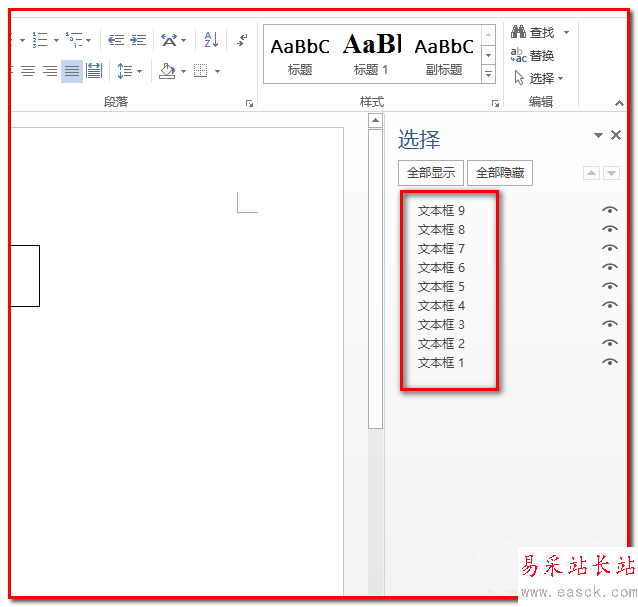Select 文本框 1 in the list
The image size is (638, 607).
point(441,362)
